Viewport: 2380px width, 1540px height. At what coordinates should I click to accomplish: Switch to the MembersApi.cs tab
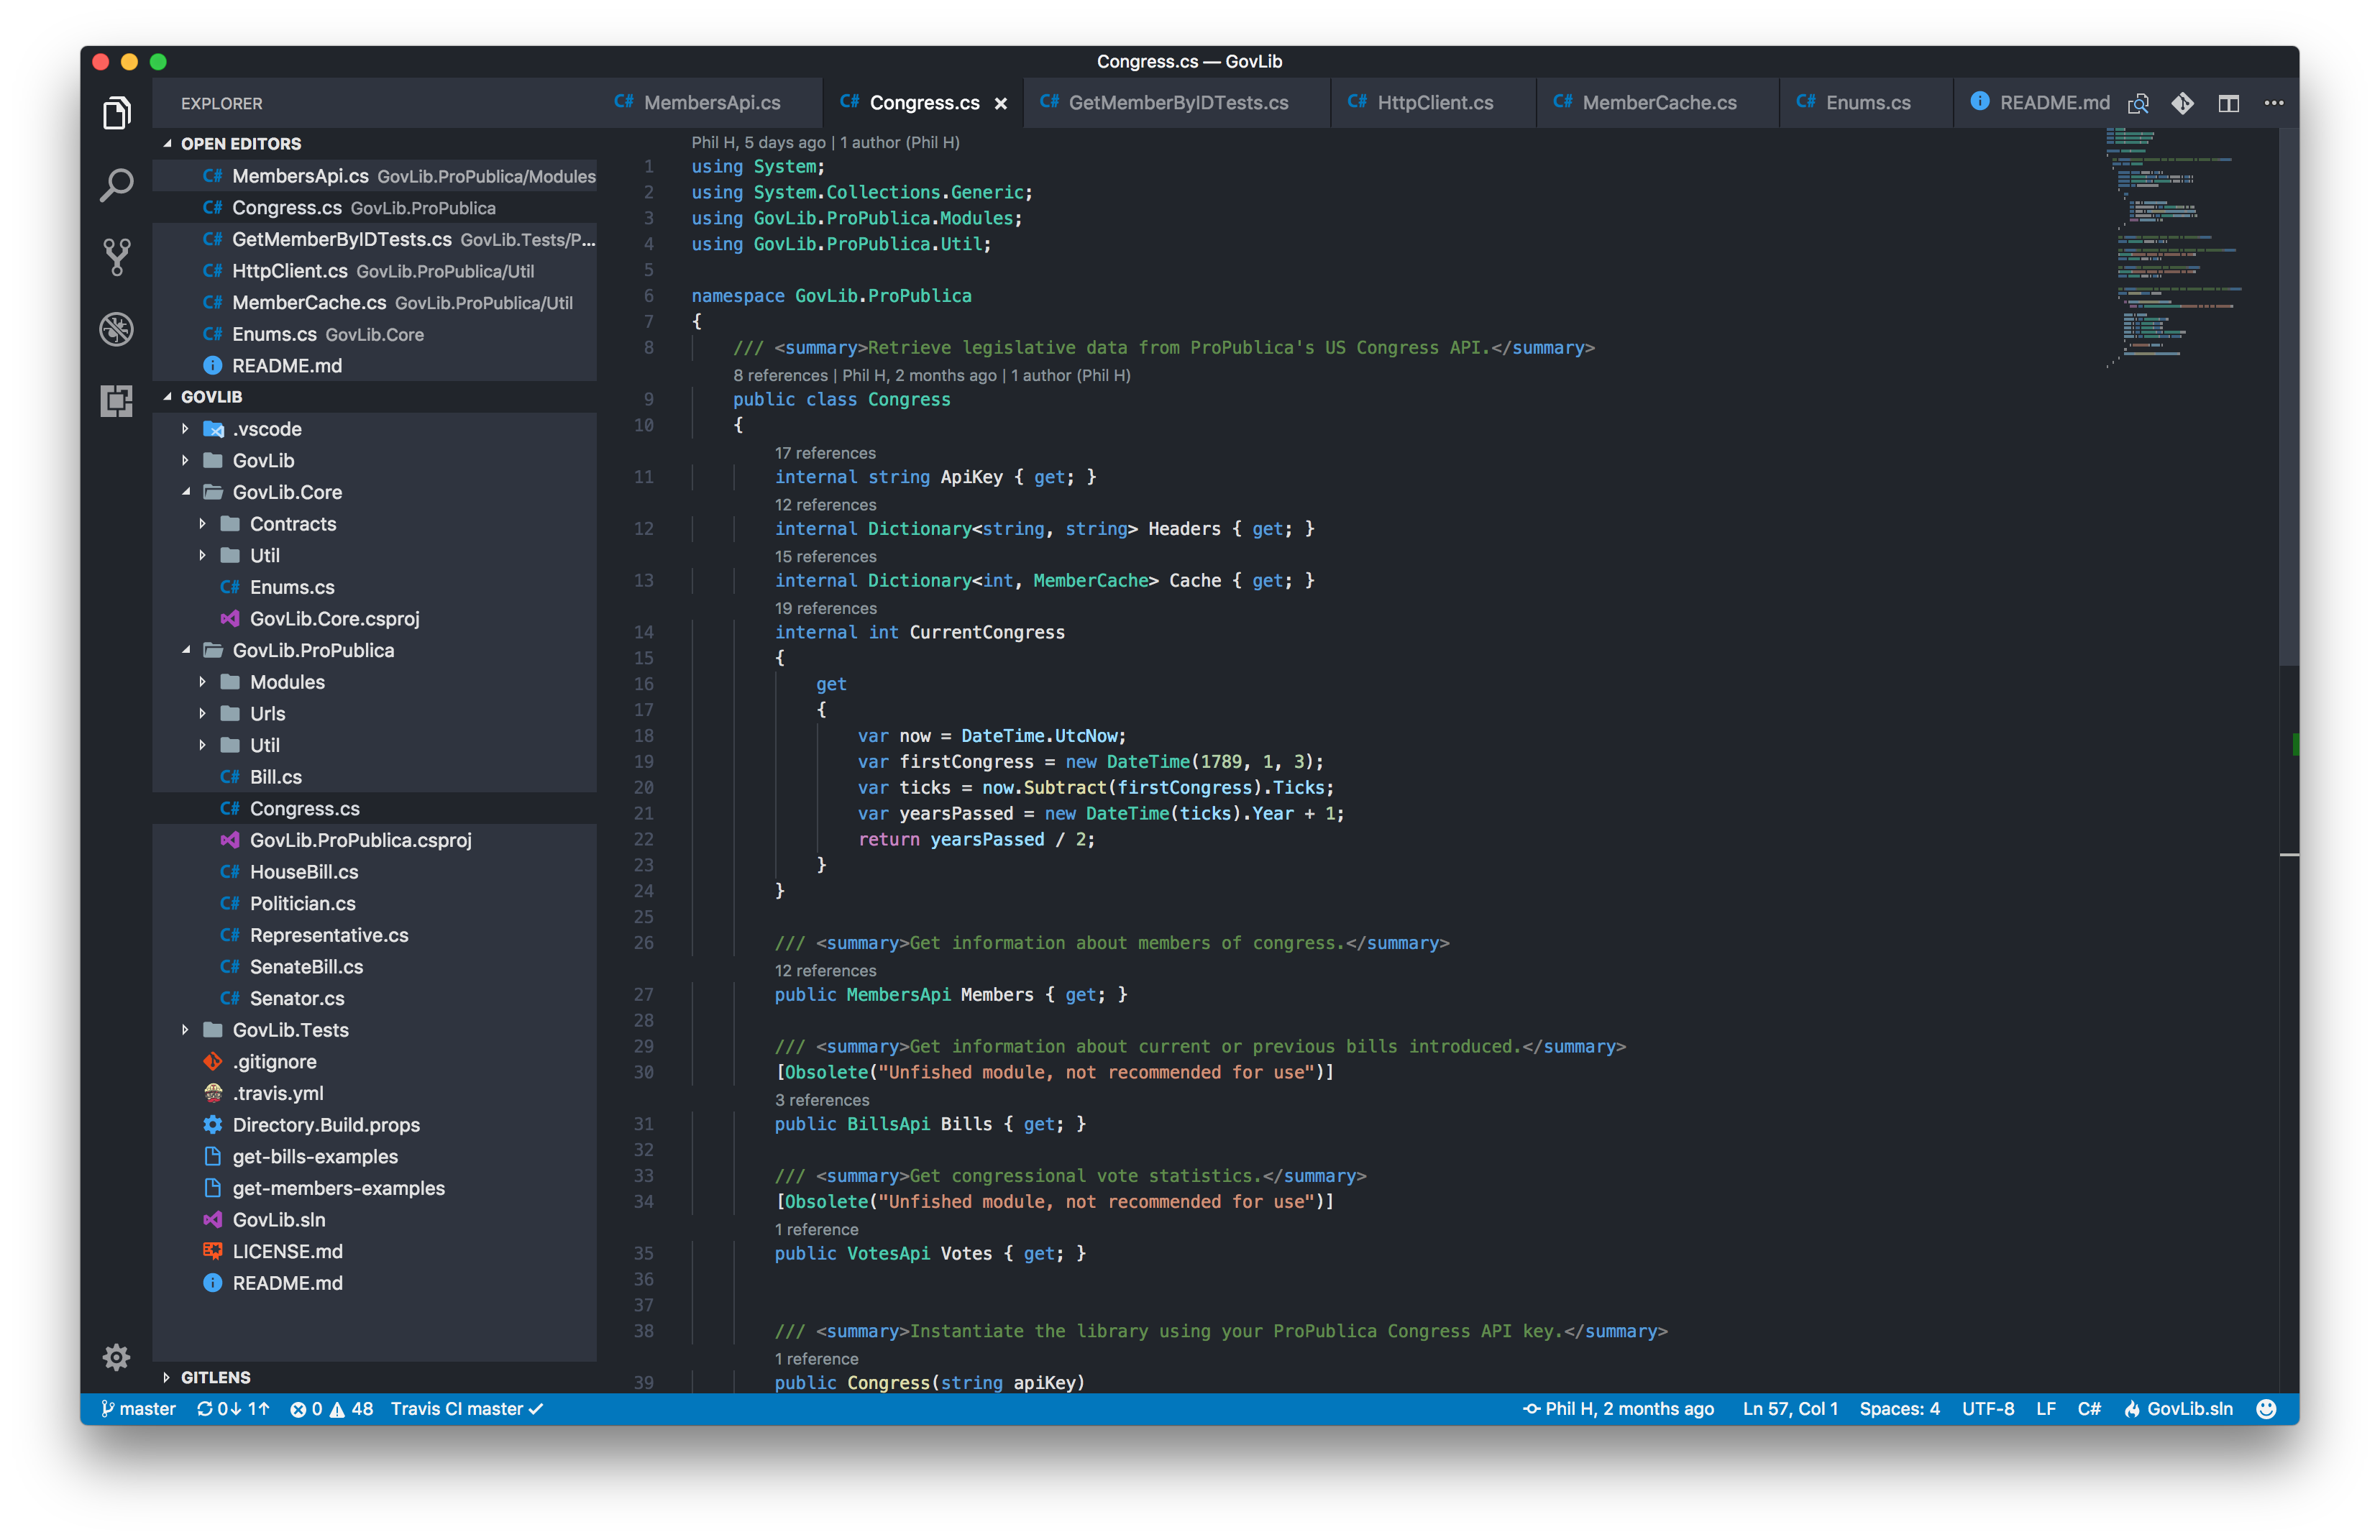(x=711, y=103)
